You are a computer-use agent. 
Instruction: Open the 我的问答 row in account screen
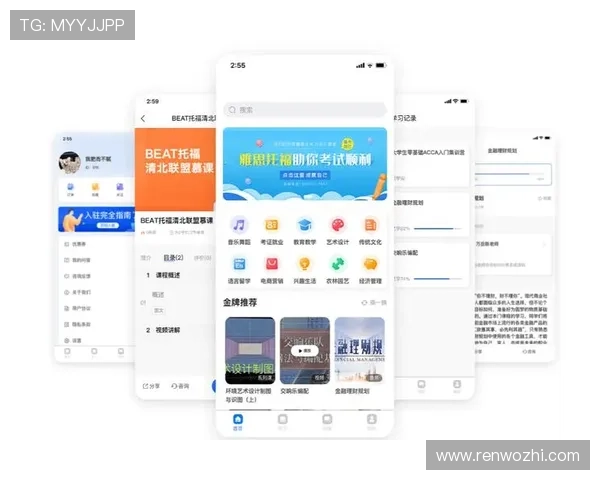pyautogui.click(x=95, y=260)
